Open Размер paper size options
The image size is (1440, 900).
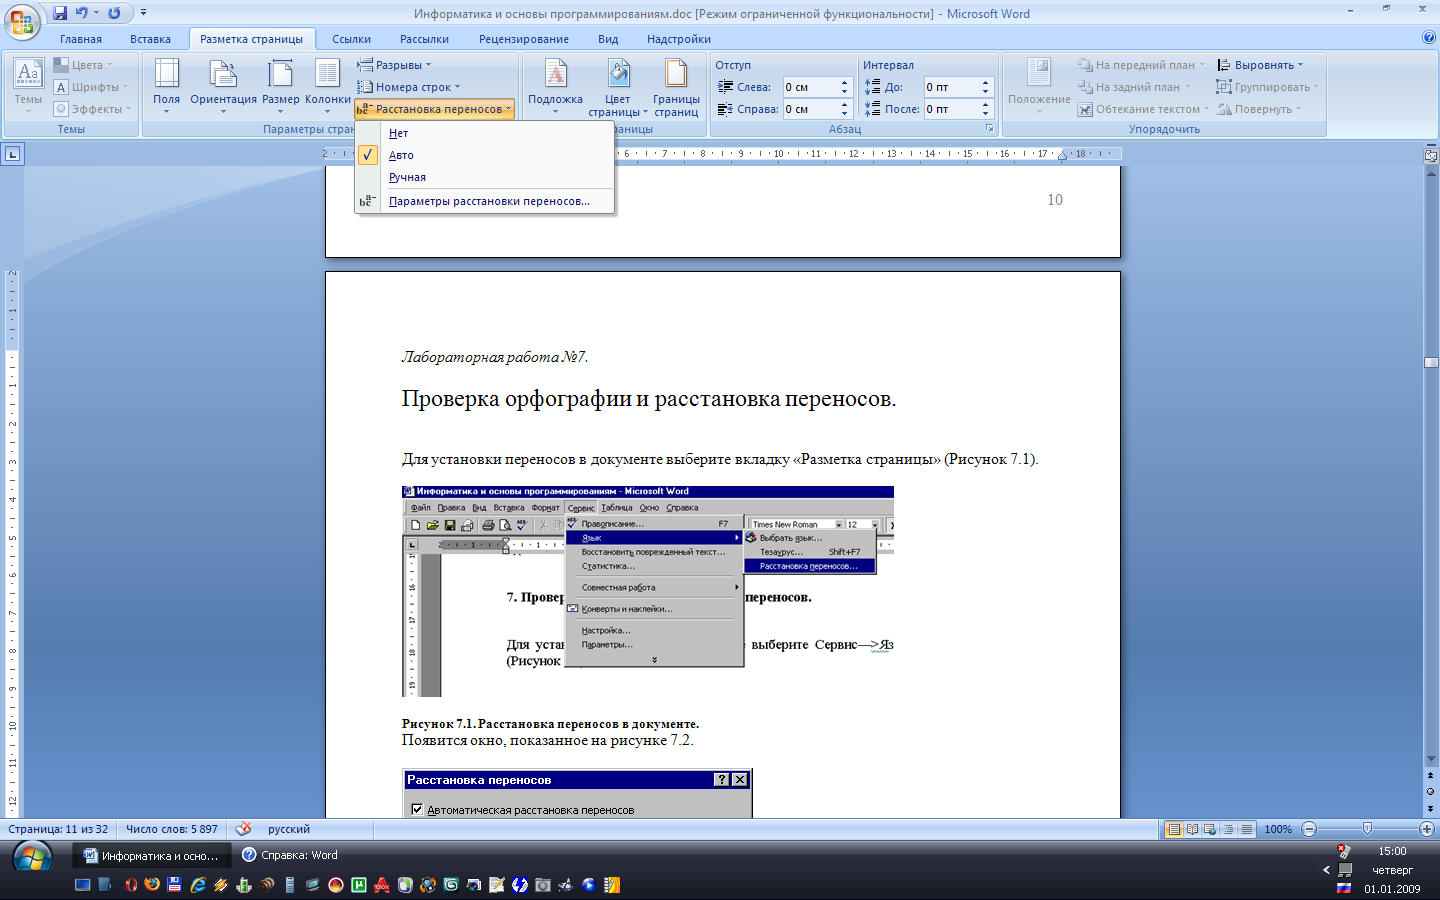[x=281, y=86]
